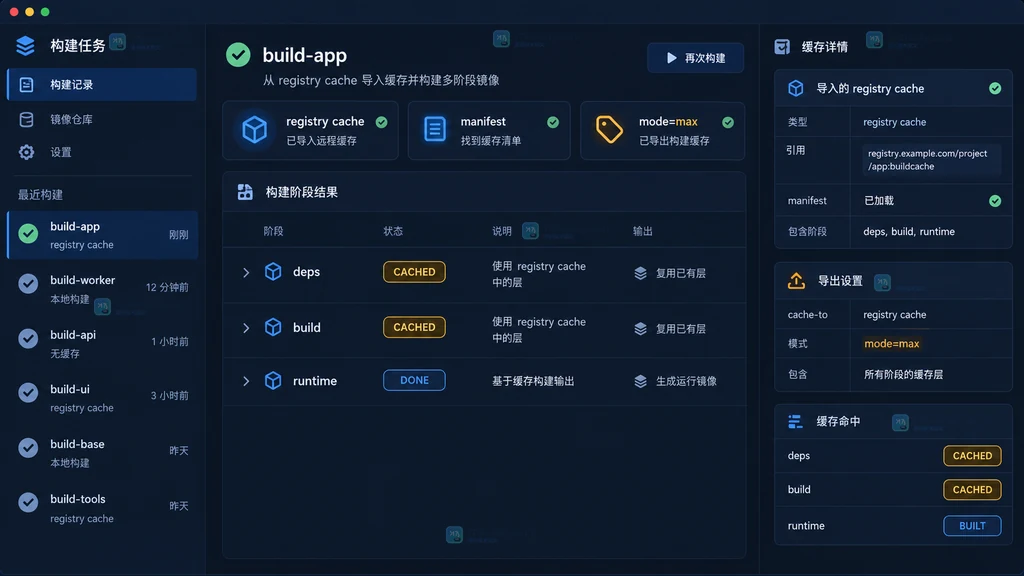Click the build stage cube icon
Screen dimensions: 1024x576
pos(273,327)
